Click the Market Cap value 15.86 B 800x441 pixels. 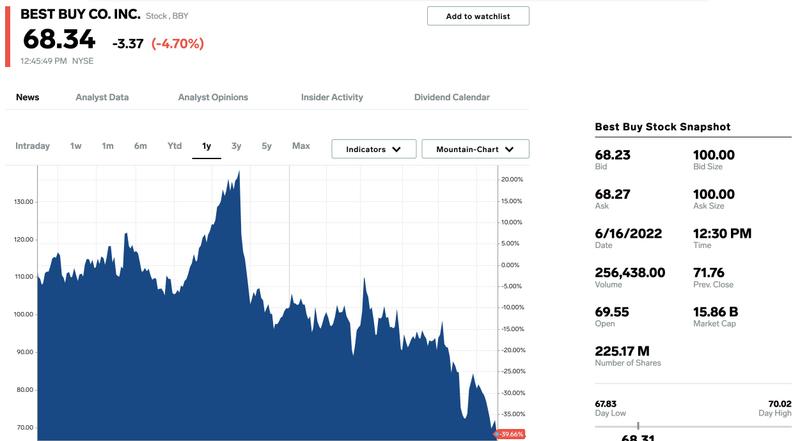pos(716,311)
